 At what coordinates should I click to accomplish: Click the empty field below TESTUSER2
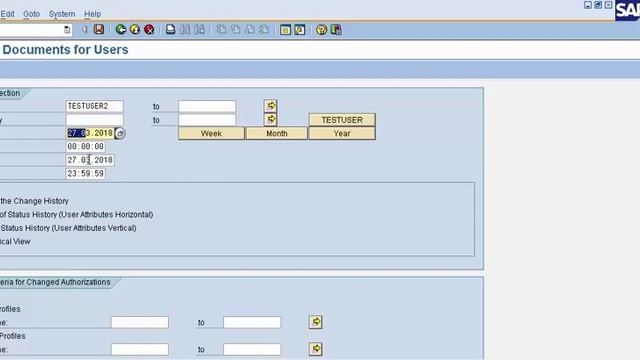coord(94,120)
